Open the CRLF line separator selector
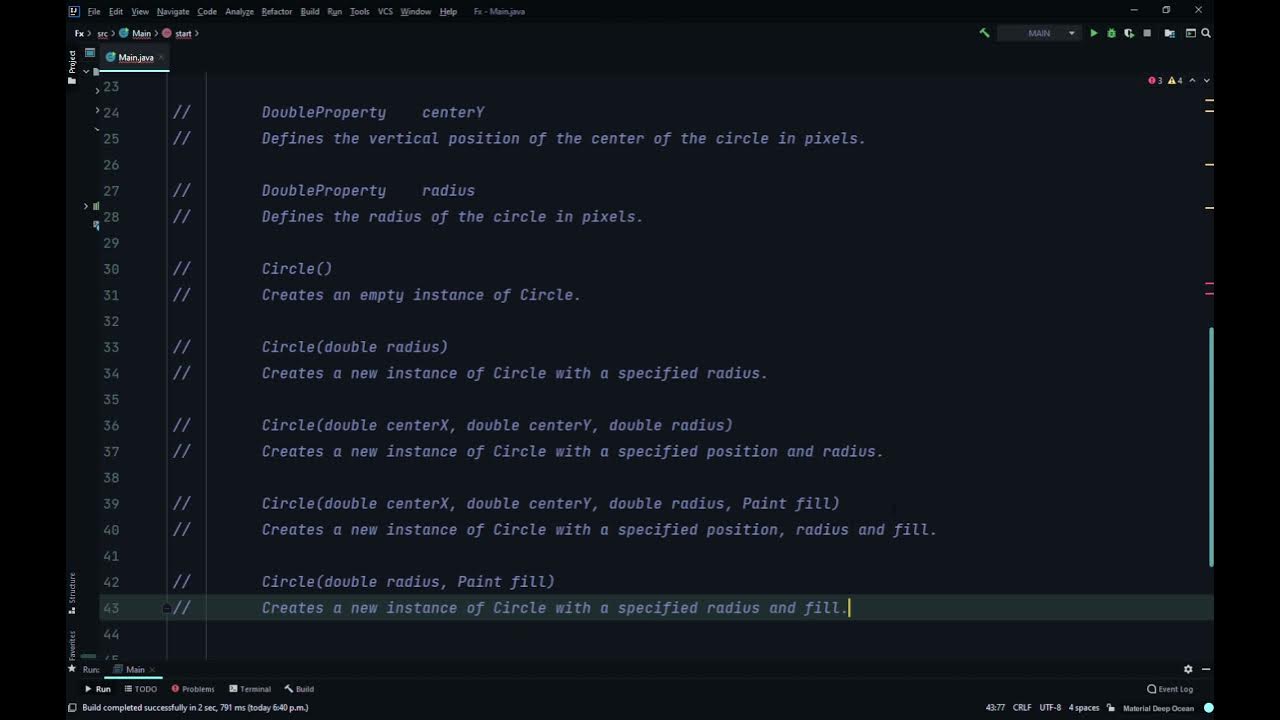1280x720 pixels. 1022,708
